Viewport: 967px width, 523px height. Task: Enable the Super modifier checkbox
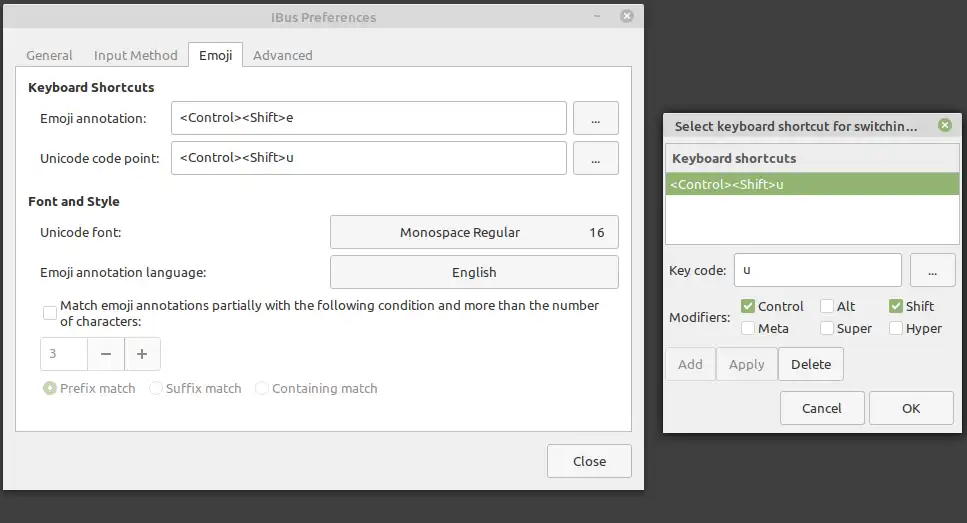(x=827, y=328)
